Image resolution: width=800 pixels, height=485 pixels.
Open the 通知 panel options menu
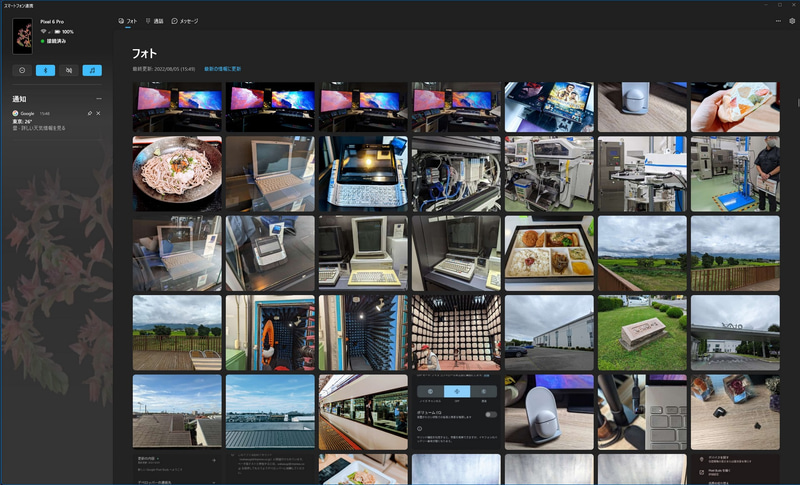coord(98,99)
